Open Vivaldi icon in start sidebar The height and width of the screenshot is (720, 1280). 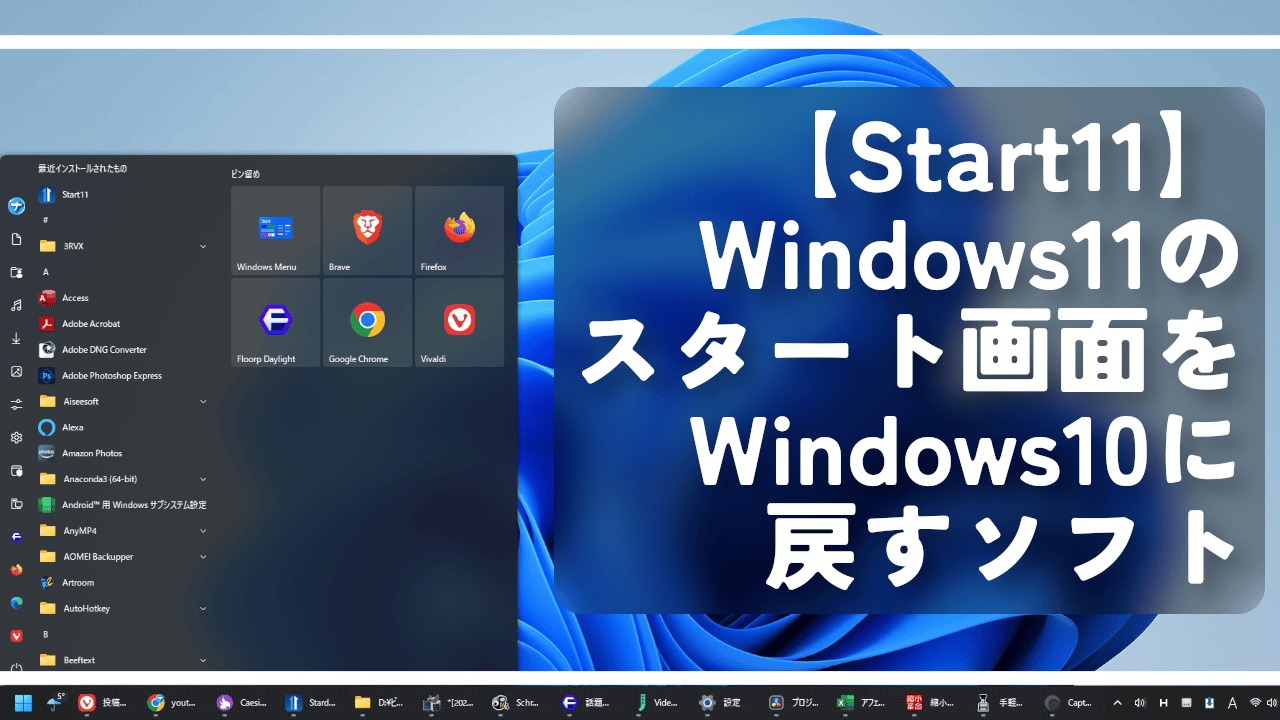click(x=16, y=635)
